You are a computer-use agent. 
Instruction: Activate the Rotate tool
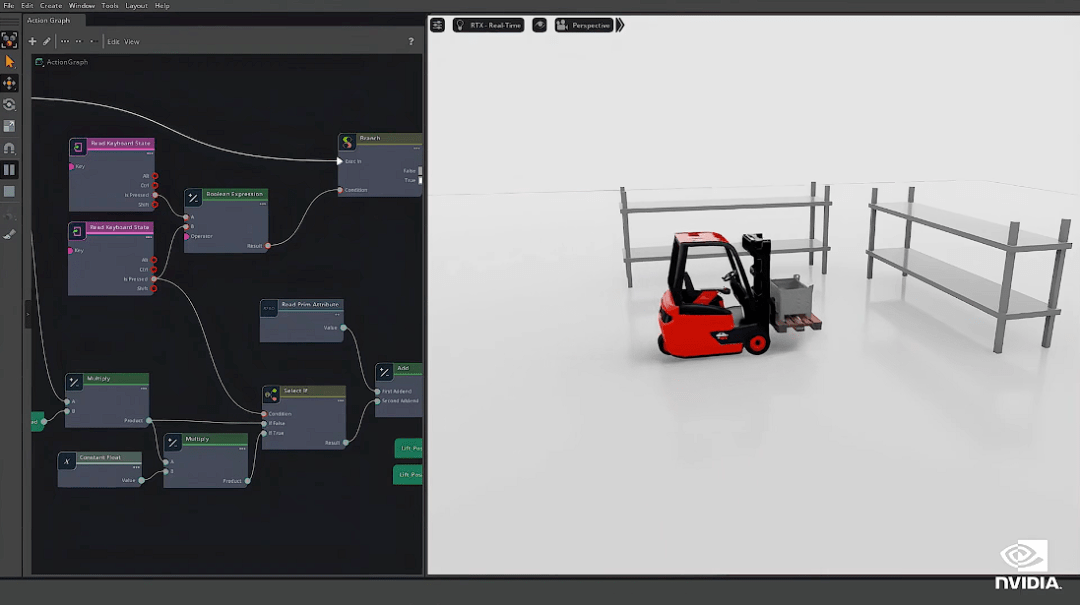[x=9, y=105]
